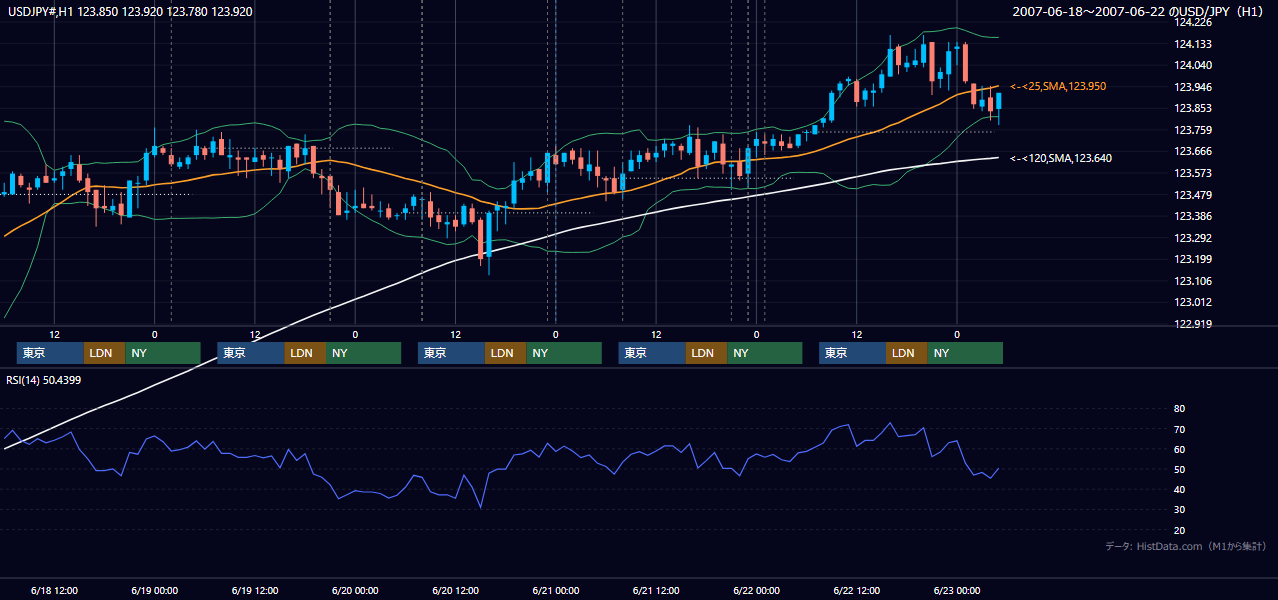
Task: Click price axis label 123.386
Action: [1193, 217]
